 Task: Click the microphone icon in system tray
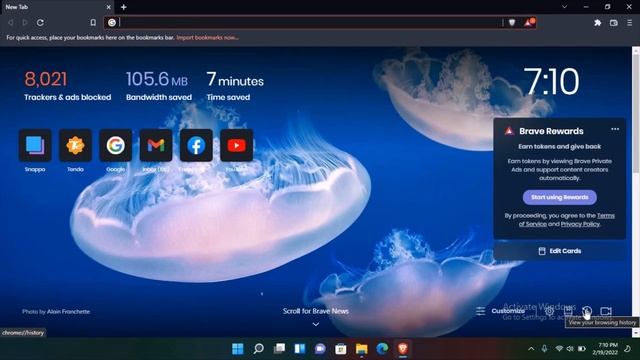(x=544, y=349)
